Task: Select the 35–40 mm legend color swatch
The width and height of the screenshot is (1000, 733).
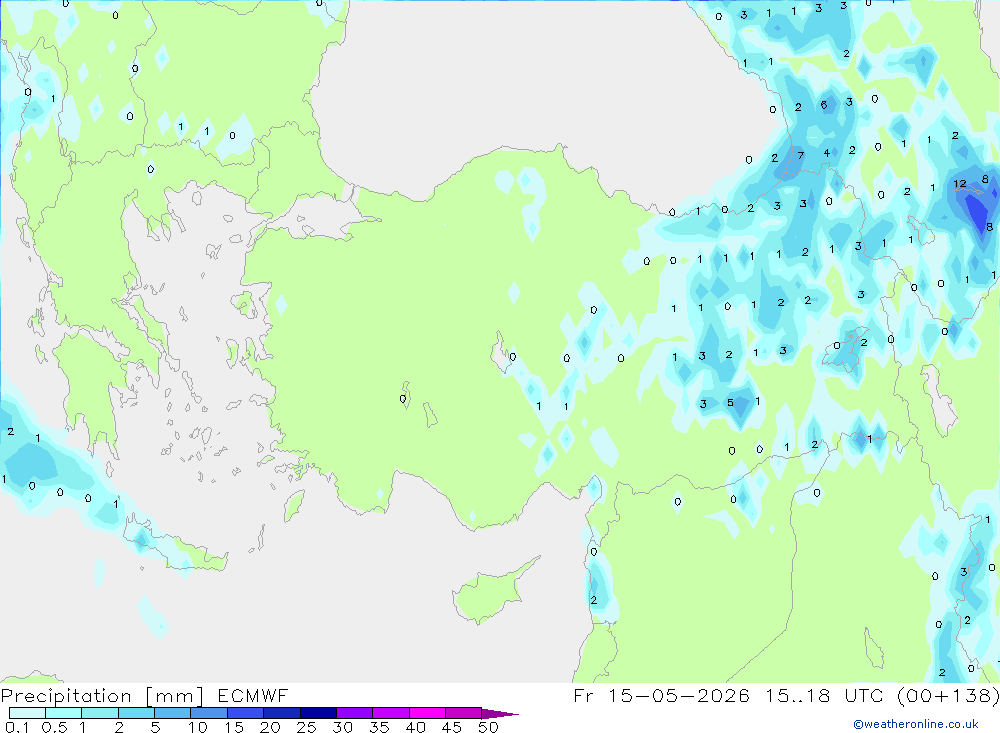Action: pyautogui.click(x=391, y=713)
